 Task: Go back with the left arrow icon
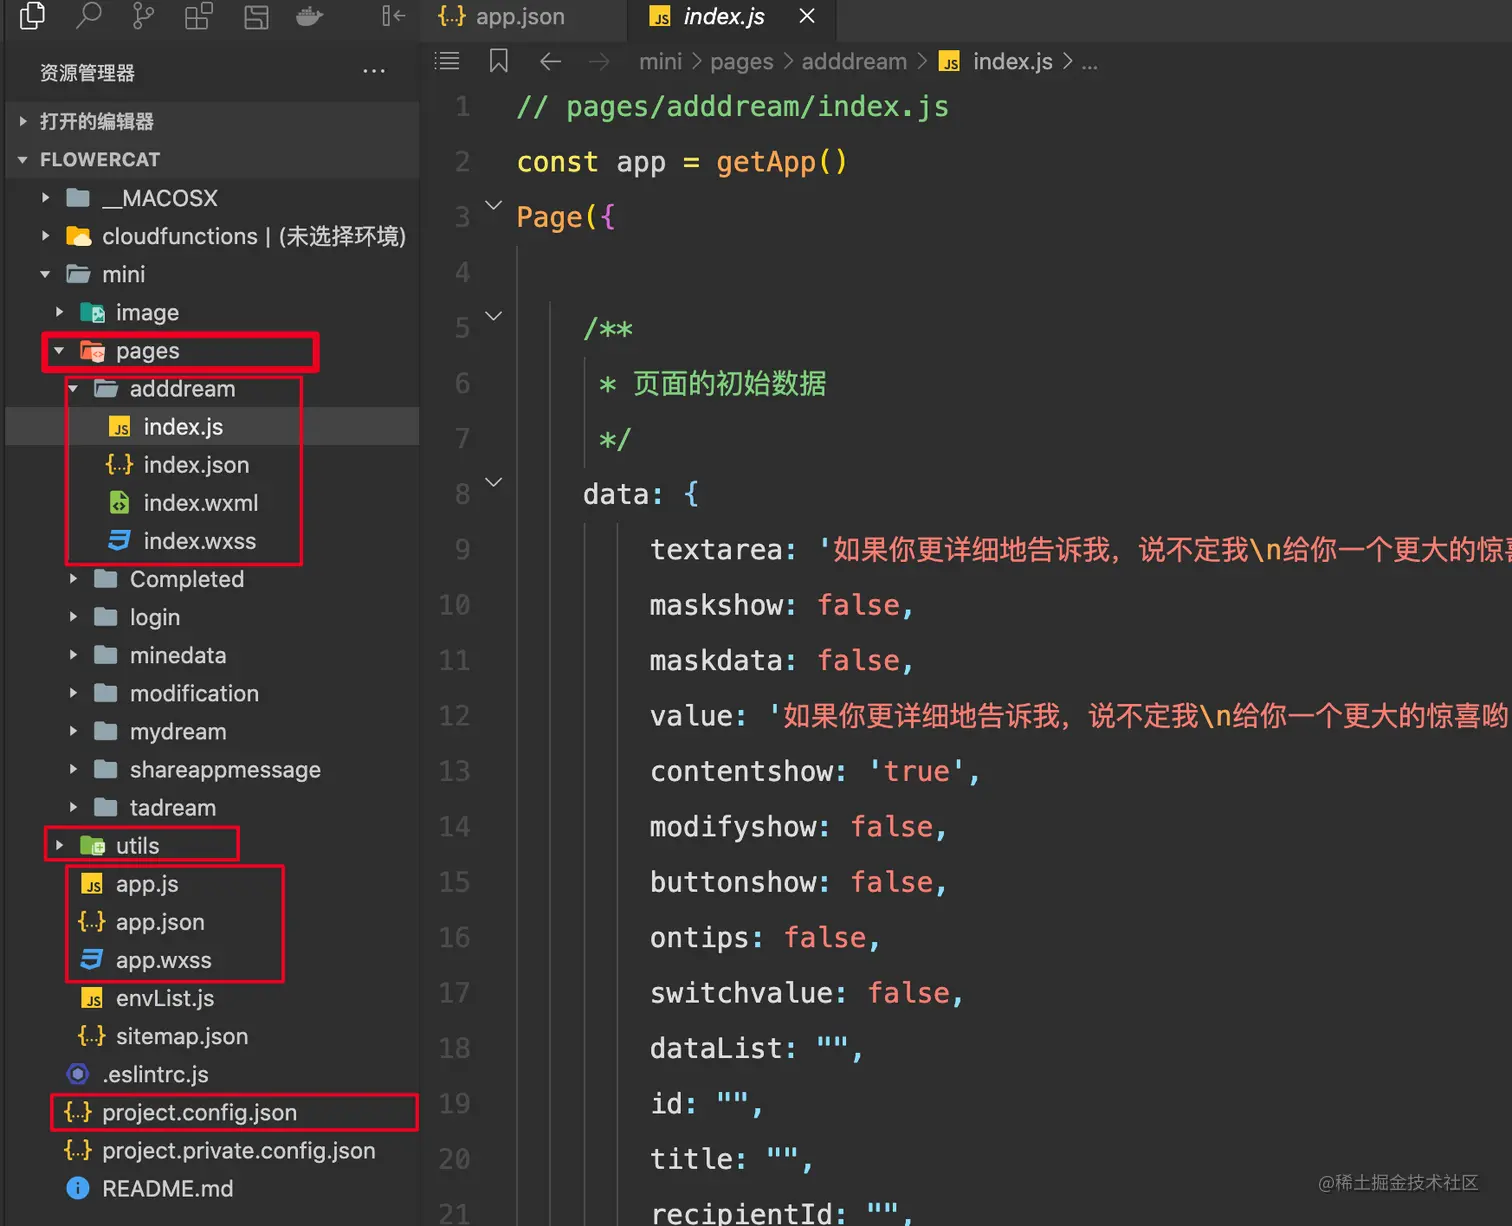coord(550,62)
